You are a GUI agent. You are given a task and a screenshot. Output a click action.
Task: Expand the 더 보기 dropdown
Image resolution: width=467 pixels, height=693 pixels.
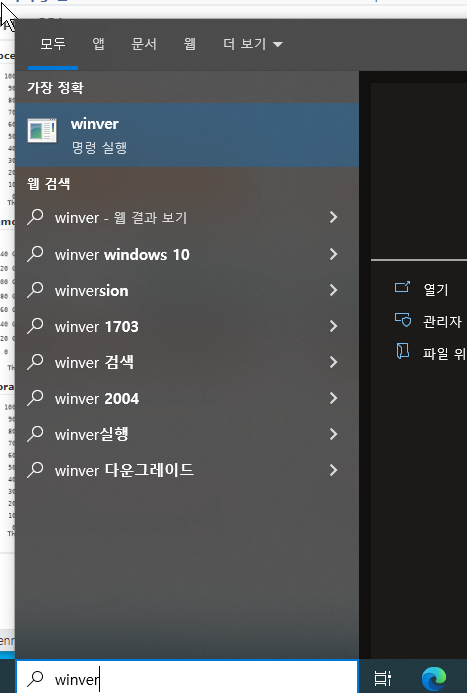pyautogui.click(x=253, y=44)
